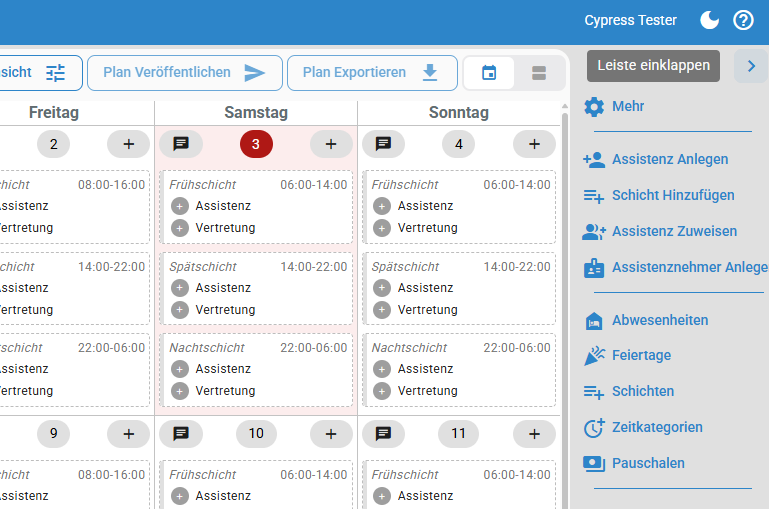The height and width of the screenshot is (509, 769).
Task: Click the calendar vertical scrollbar
Action: [564, 309]
